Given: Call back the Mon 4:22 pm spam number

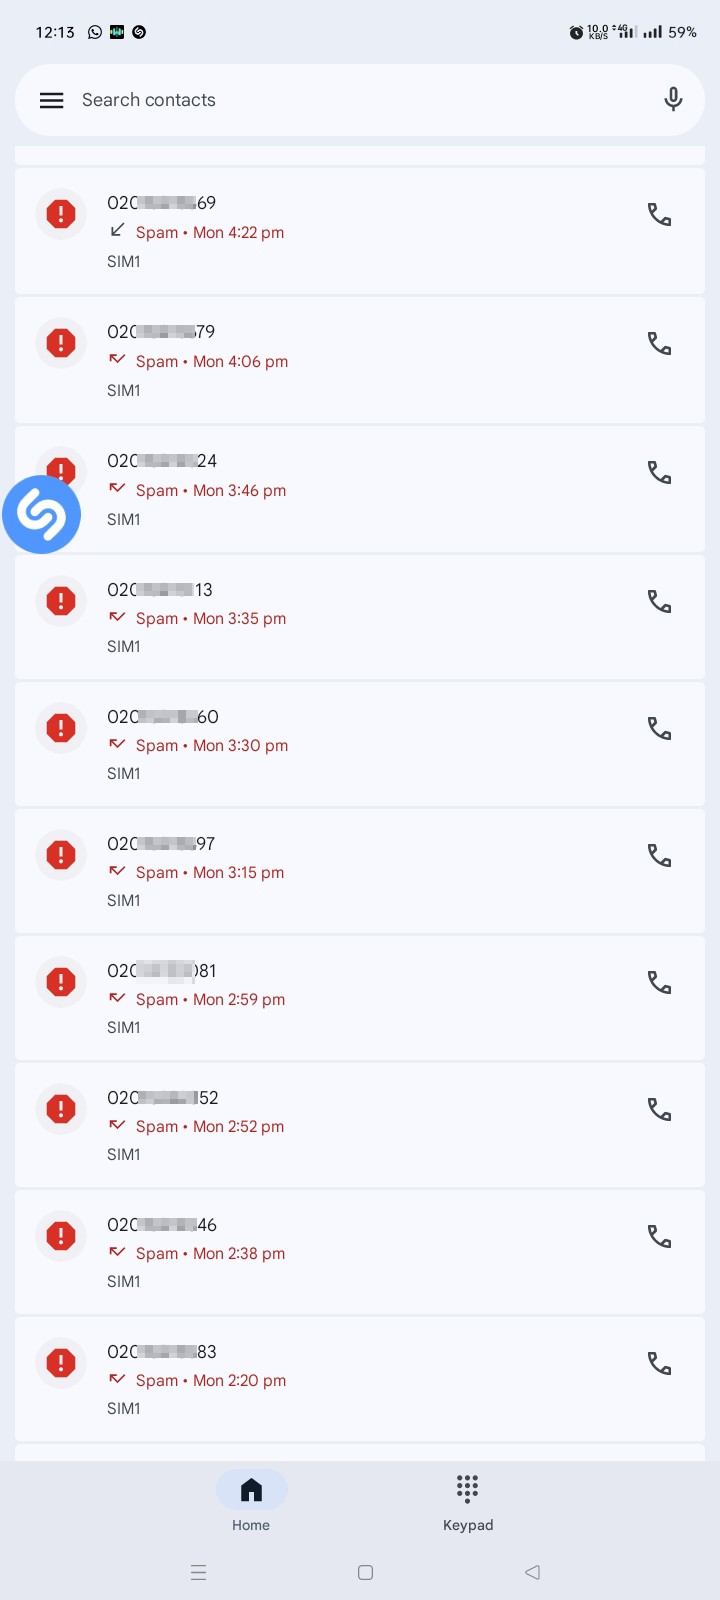Looking at the screenshot, I should pos(659,215).
